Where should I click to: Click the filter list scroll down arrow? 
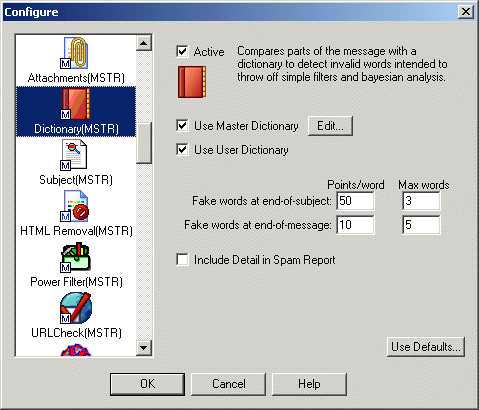tap(144, 348)
